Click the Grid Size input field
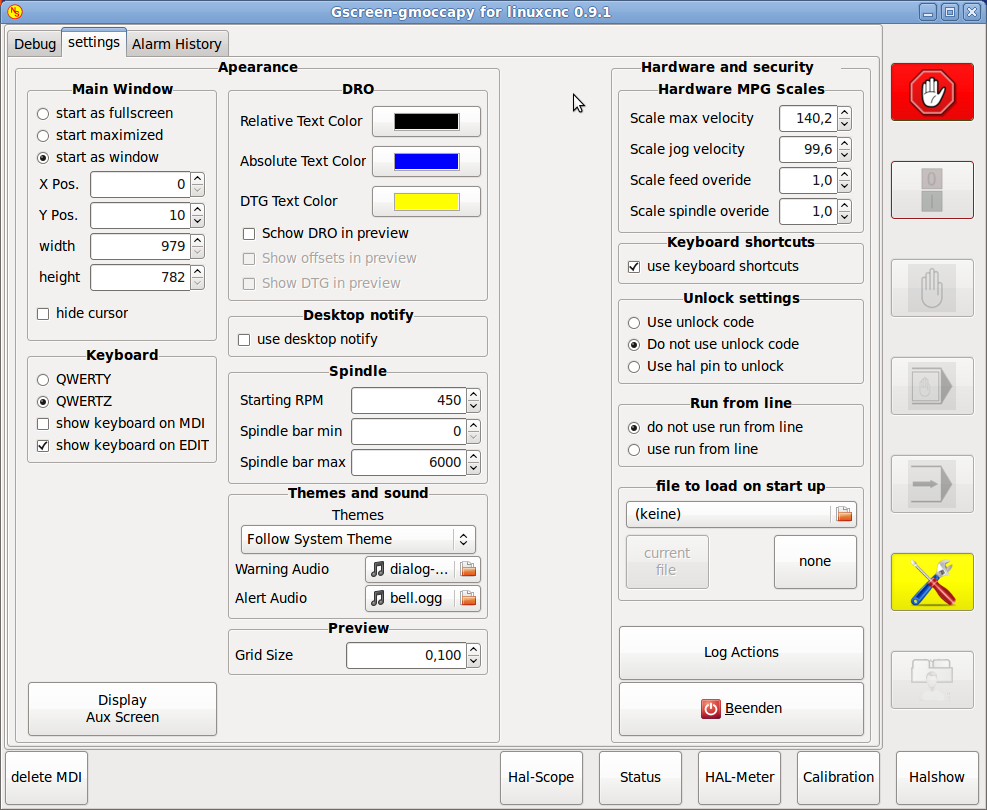This screenshot has height=810, width=987. (406, 656)
